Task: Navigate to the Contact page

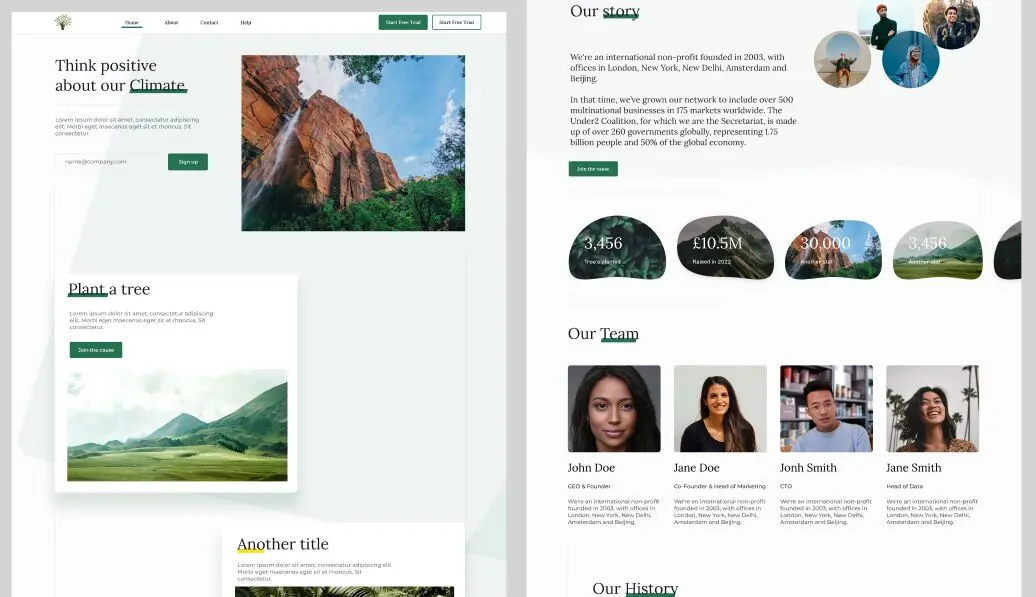Action: coord(209,21)
